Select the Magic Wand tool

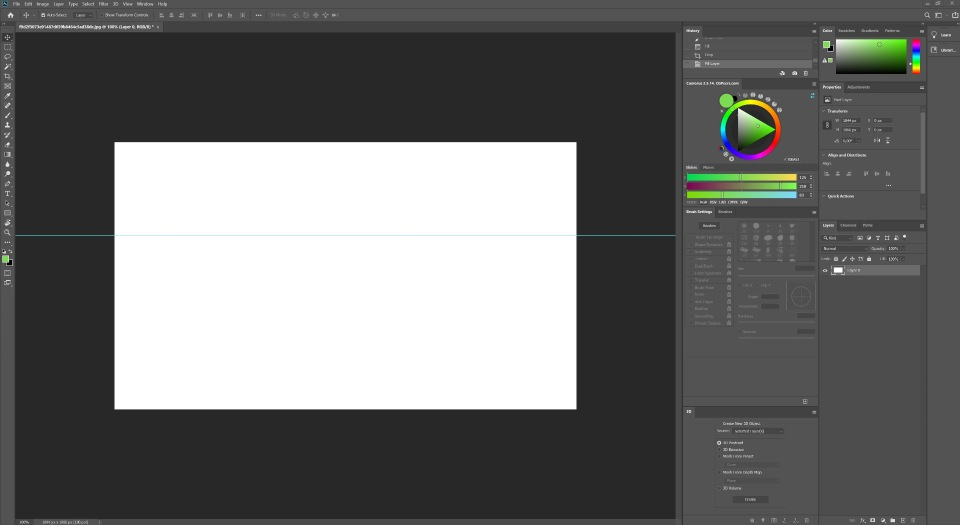[x=7, y=67]
